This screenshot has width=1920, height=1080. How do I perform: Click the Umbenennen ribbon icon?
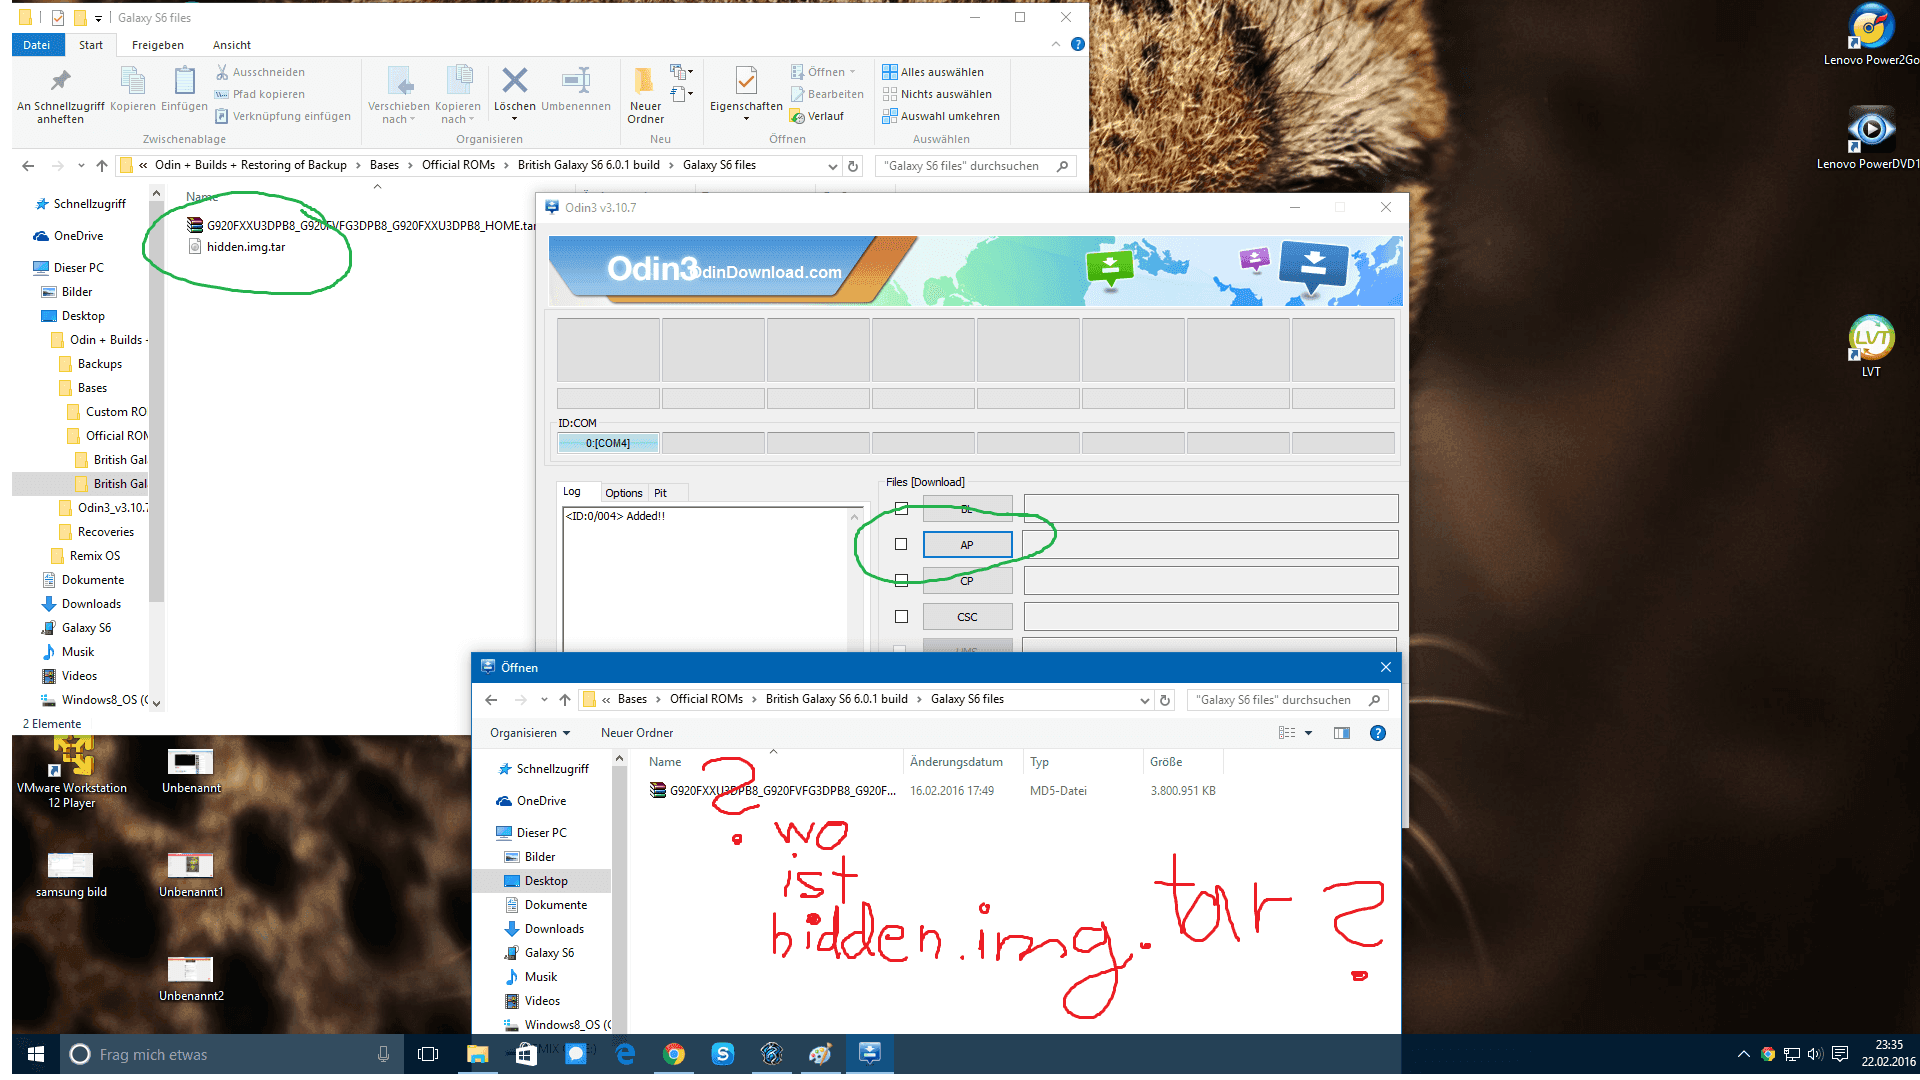576,90
